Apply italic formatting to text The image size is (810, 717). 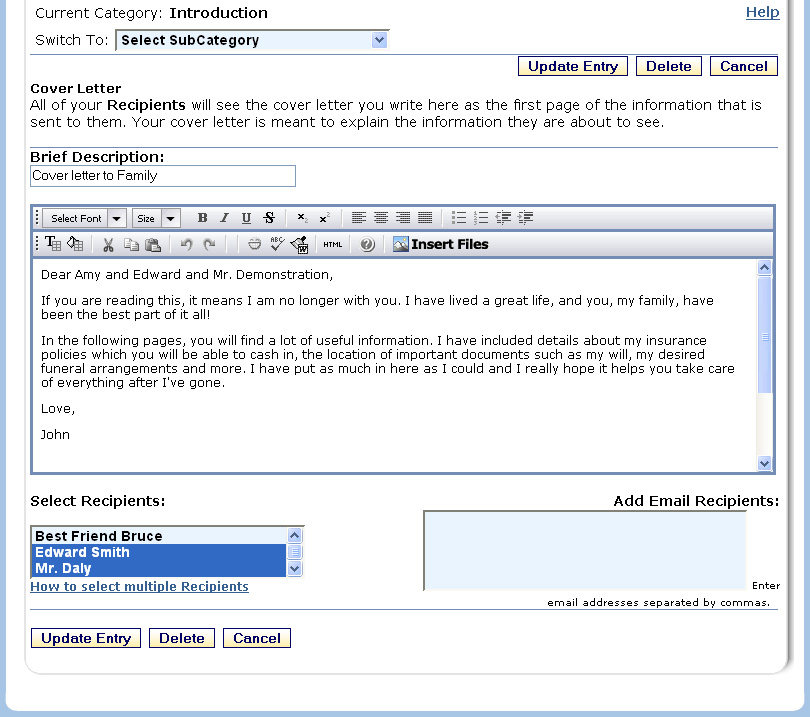pos(224,218)
